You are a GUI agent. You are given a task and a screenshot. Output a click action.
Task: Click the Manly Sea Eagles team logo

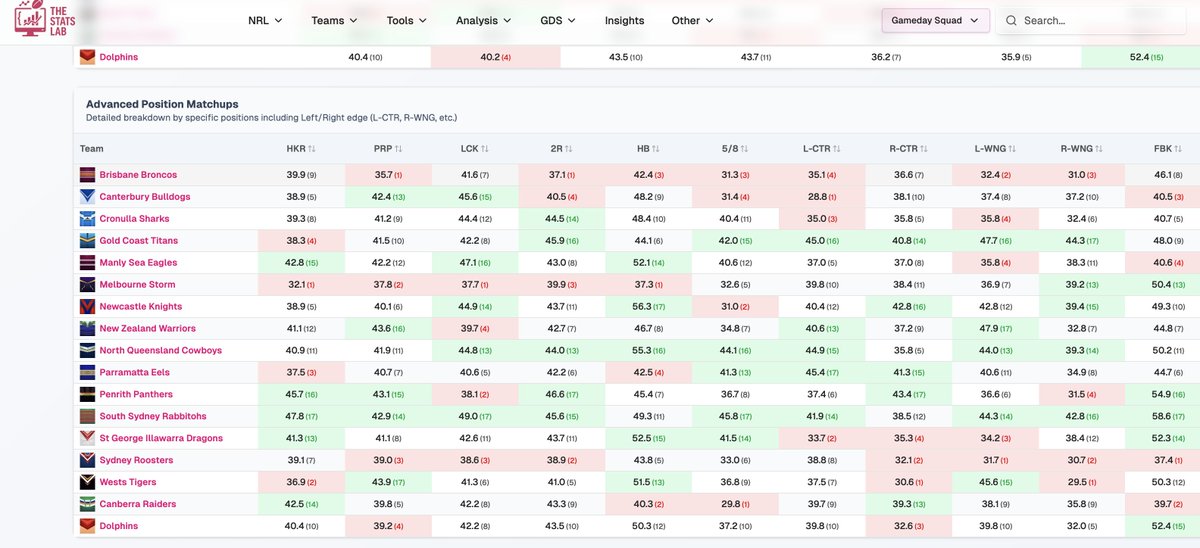click(88, 263)
